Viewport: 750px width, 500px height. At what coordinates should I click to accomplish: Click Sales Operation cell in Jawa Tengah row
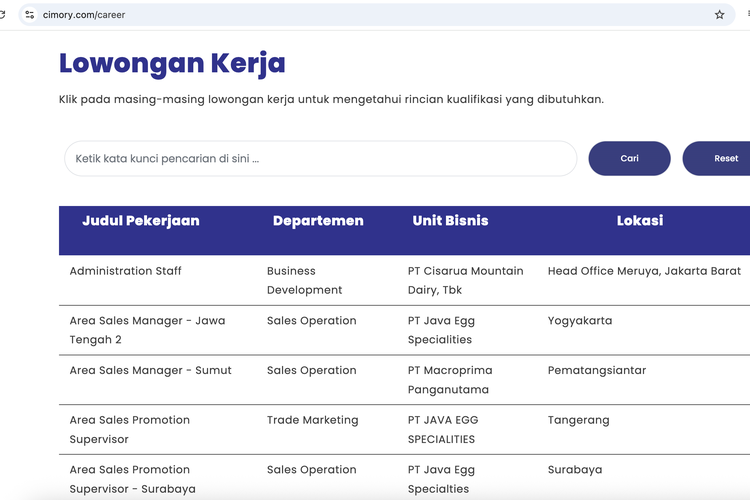(x=311, y=321)
